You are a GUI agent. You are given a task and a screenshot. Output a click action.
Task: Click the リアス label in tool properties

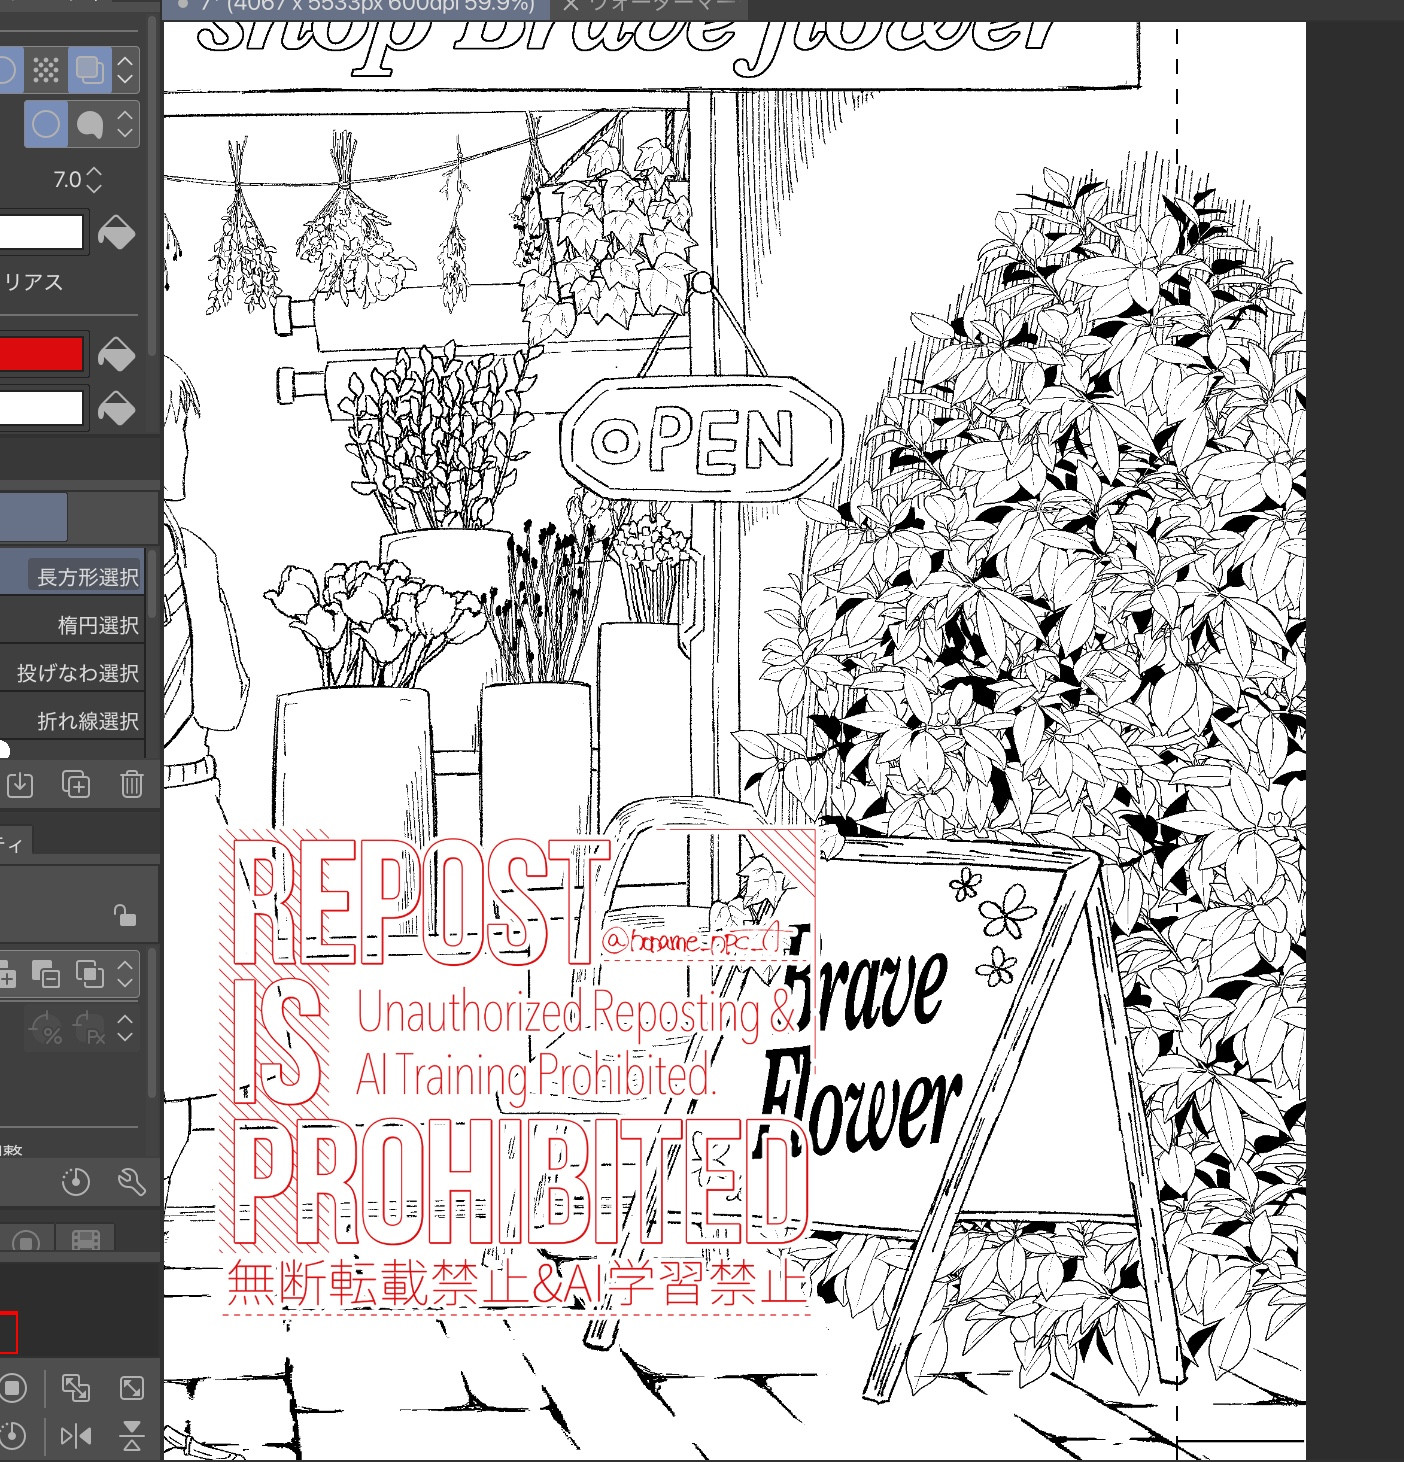(x=33, y=282)
